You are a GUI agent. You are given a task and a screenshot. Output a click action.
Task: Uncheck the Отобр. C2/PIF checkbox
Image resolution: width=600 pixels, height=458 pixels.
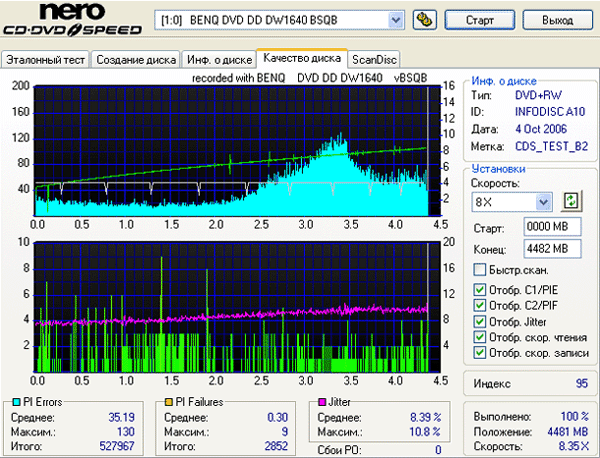[x=480, y=306]
